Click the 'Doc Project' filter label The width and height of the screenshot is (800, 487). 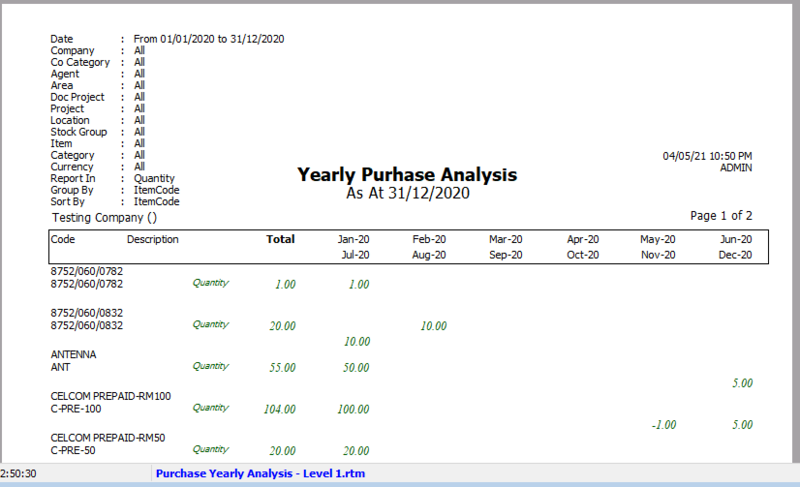pos(77,97)
